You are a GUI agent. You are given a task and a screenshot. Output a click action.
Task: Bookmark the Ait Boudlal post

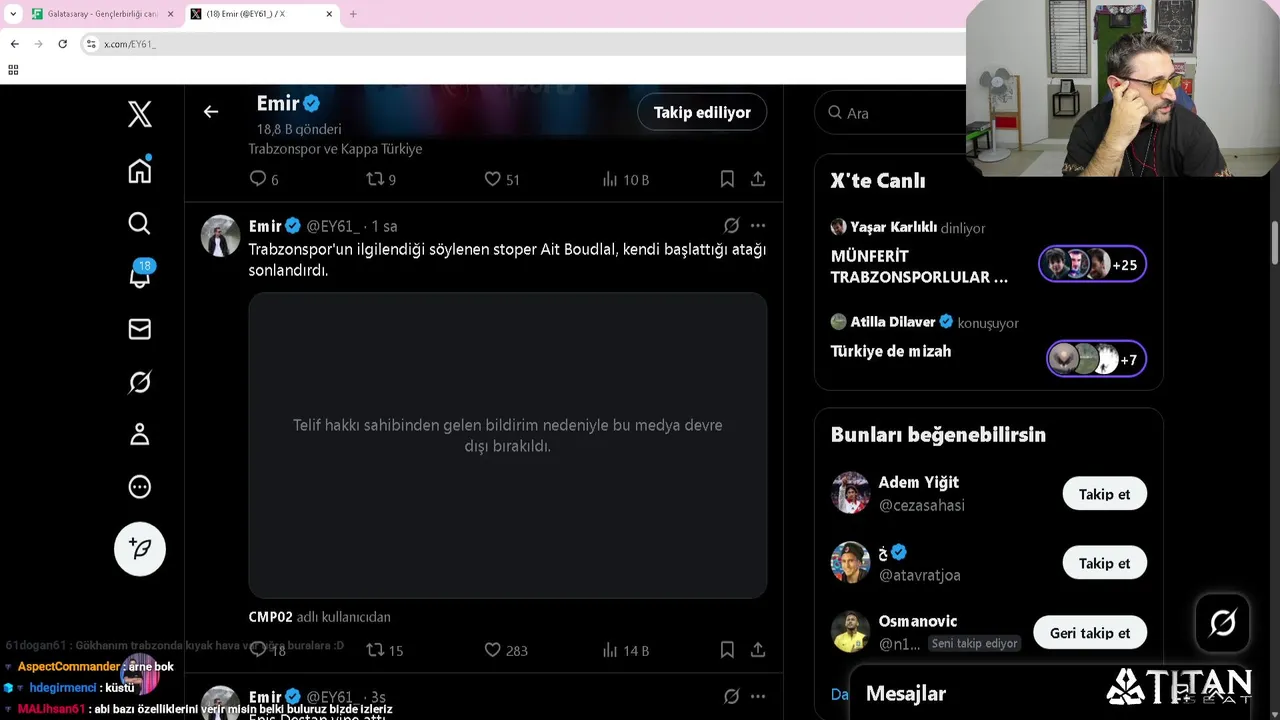click(727, 650)
